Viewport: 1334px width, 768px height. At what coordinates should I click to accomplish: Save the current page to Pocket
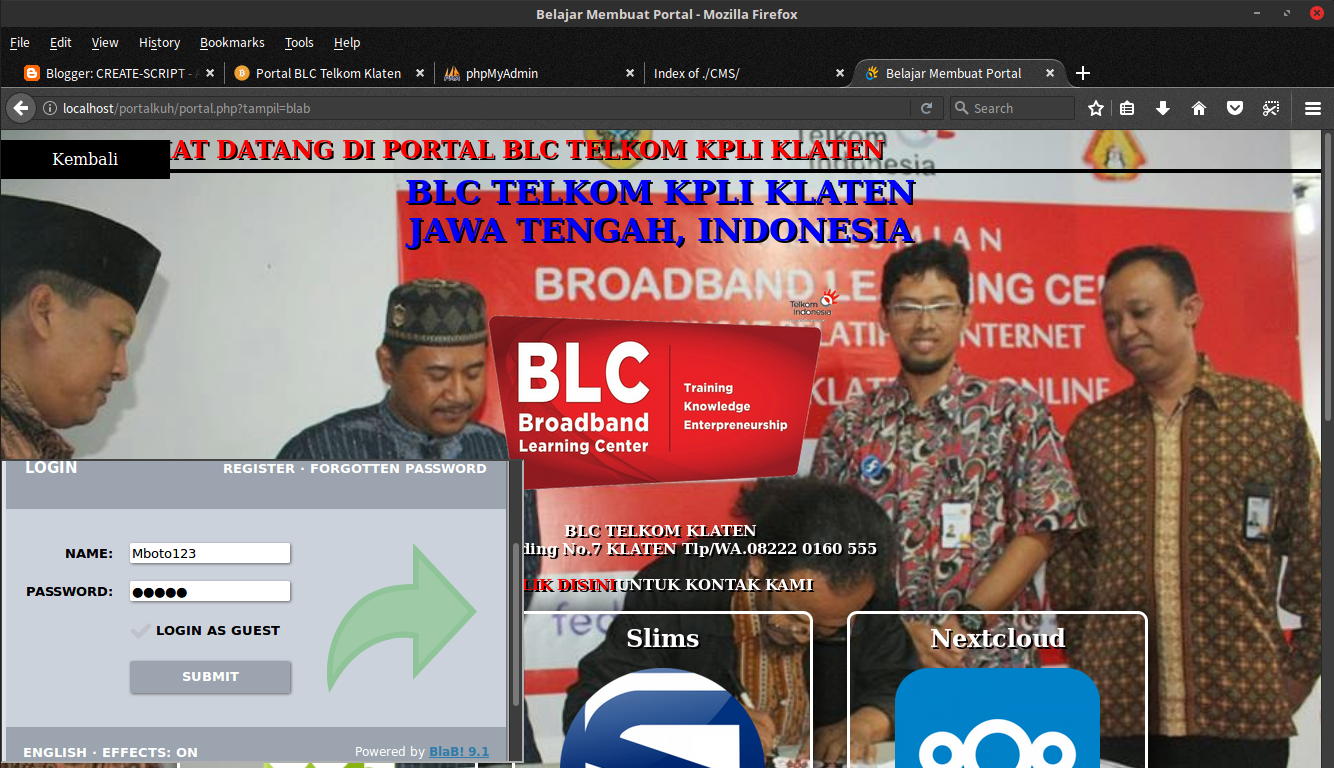point(1235,108)
